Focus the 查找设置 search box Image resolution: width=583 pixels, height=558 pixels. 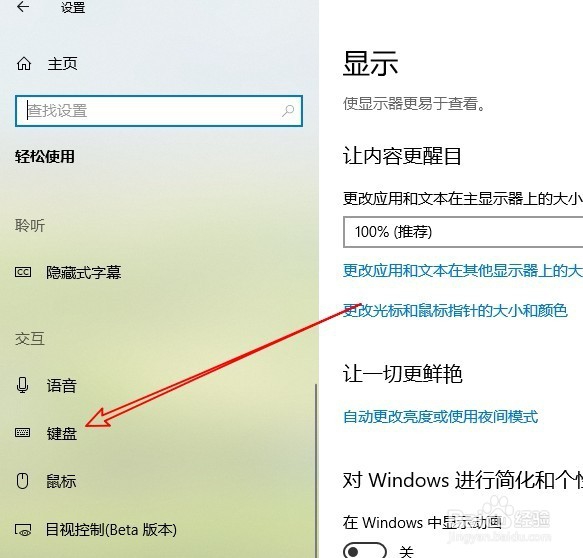pos(159,111)
